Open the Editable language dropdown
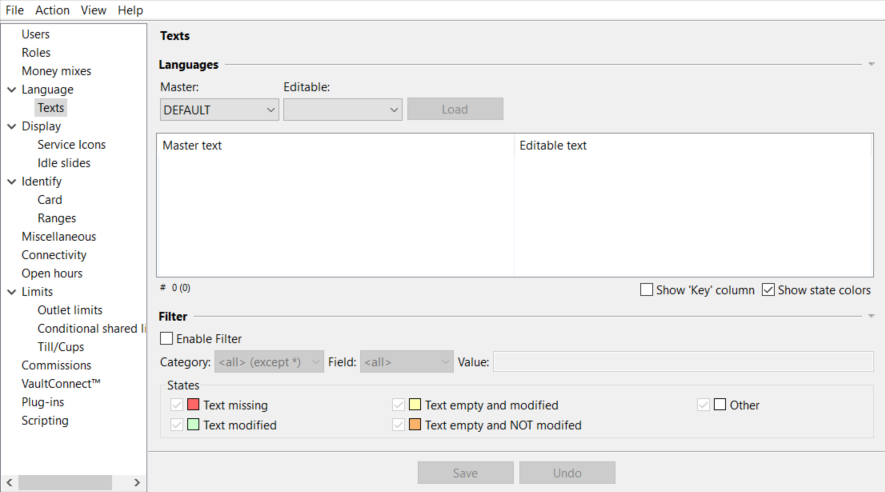885x492 pixels. point(342,109)
